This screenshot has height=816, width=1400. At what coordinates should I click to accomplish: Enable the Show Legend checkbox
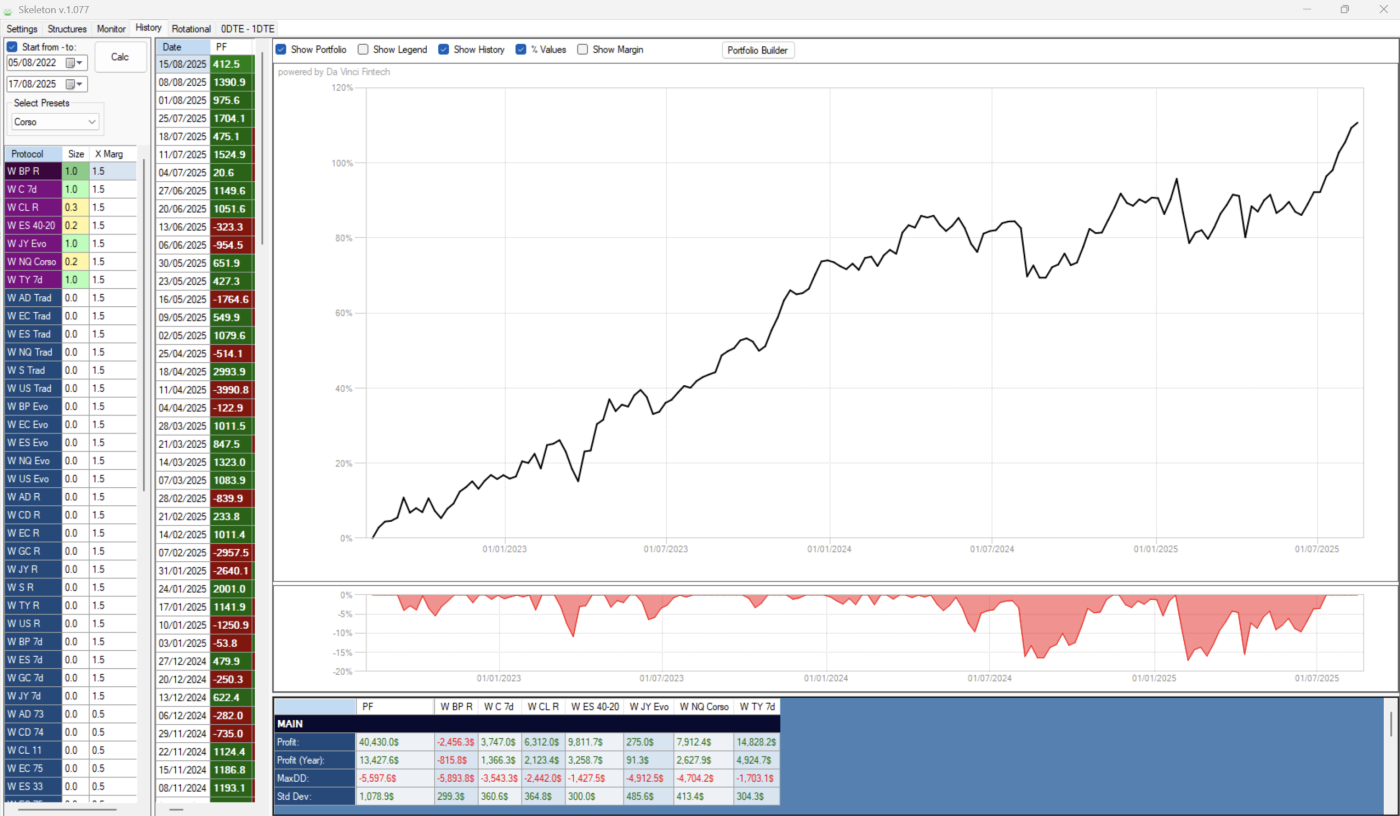coord(363,49)
